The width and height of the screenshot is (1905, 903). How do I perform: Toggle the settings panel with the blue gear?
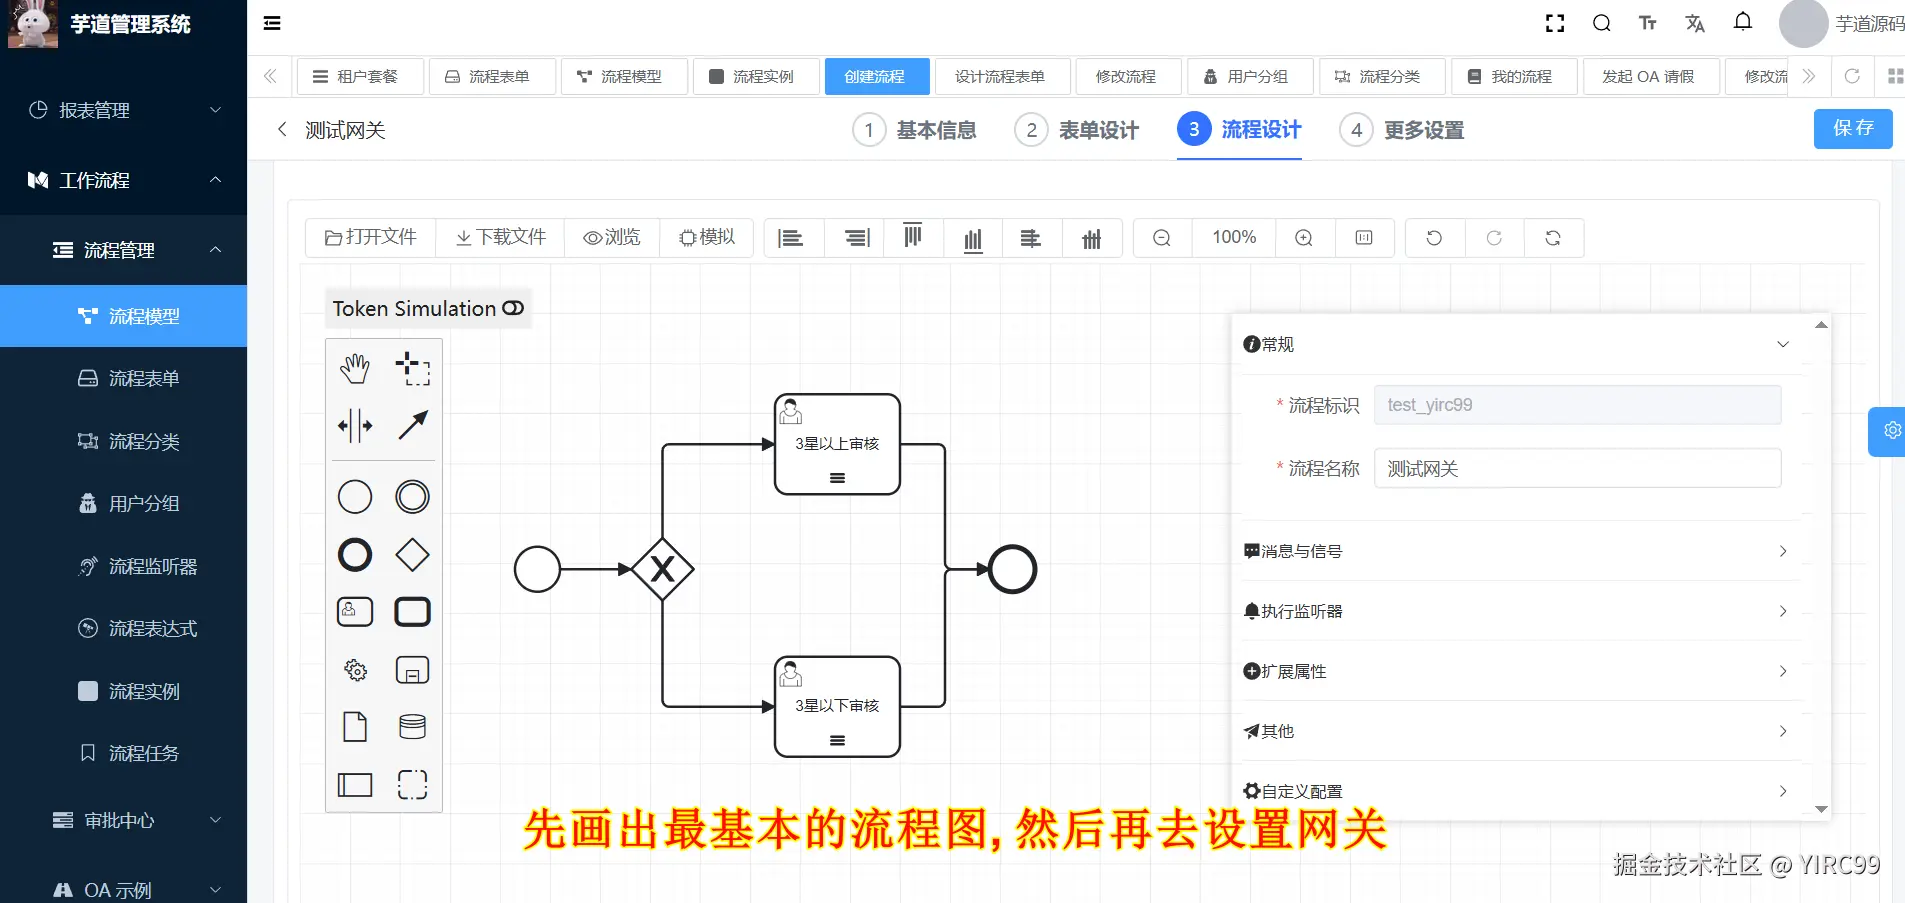tap(1890, 431)
